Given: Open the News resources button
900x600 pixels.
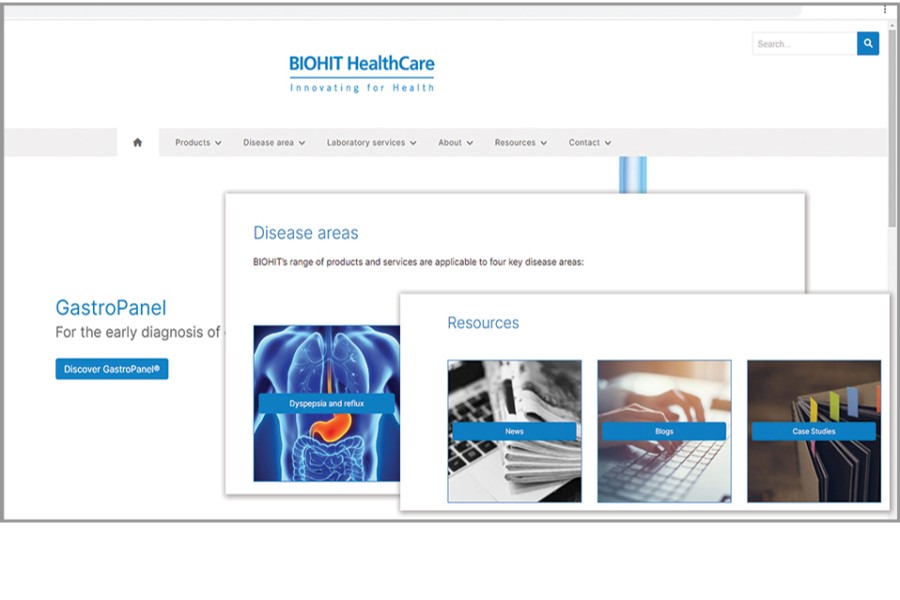Looking at the screenshot, I should coord(514,431).
